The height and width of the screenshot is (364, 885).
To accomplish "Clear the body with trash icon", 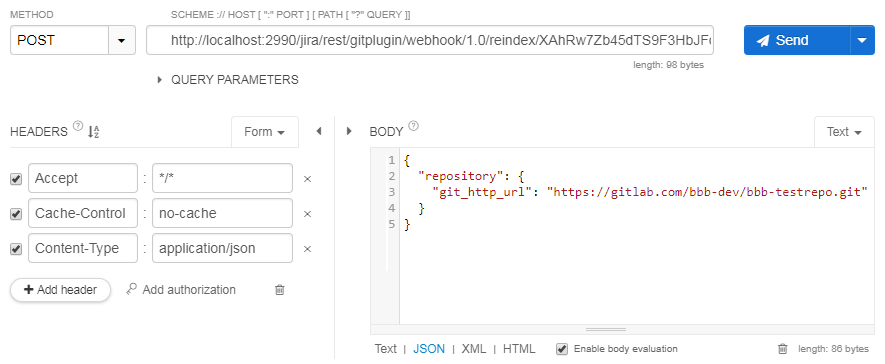I will coord(782,349).
